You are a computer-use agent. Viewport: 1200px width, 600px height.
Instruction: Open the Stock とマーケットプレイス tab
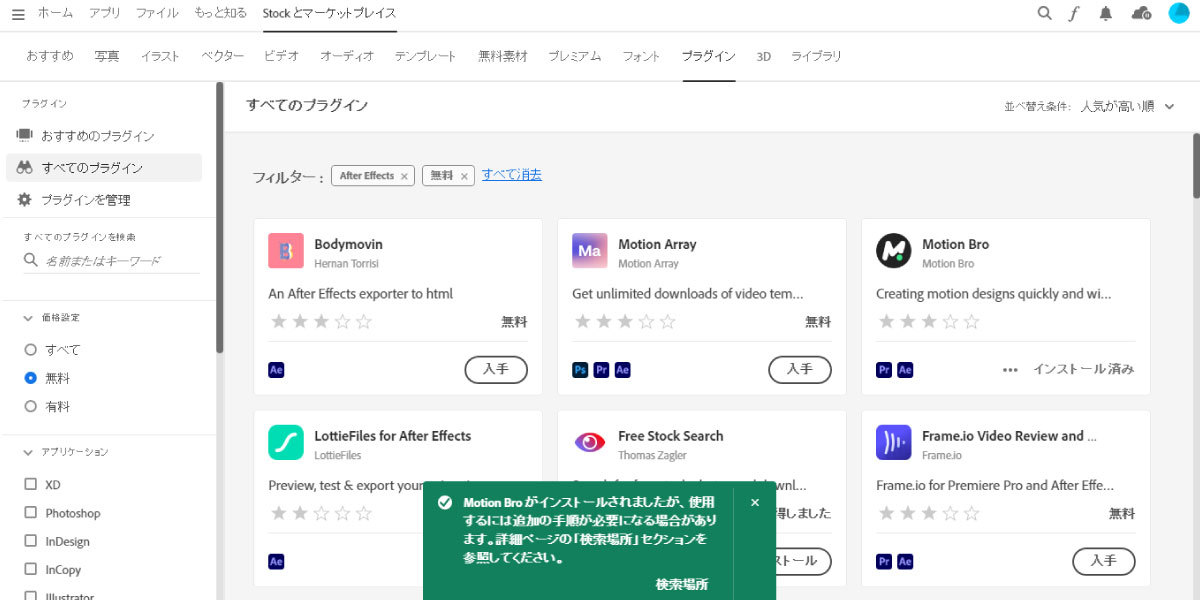[329, 13]
